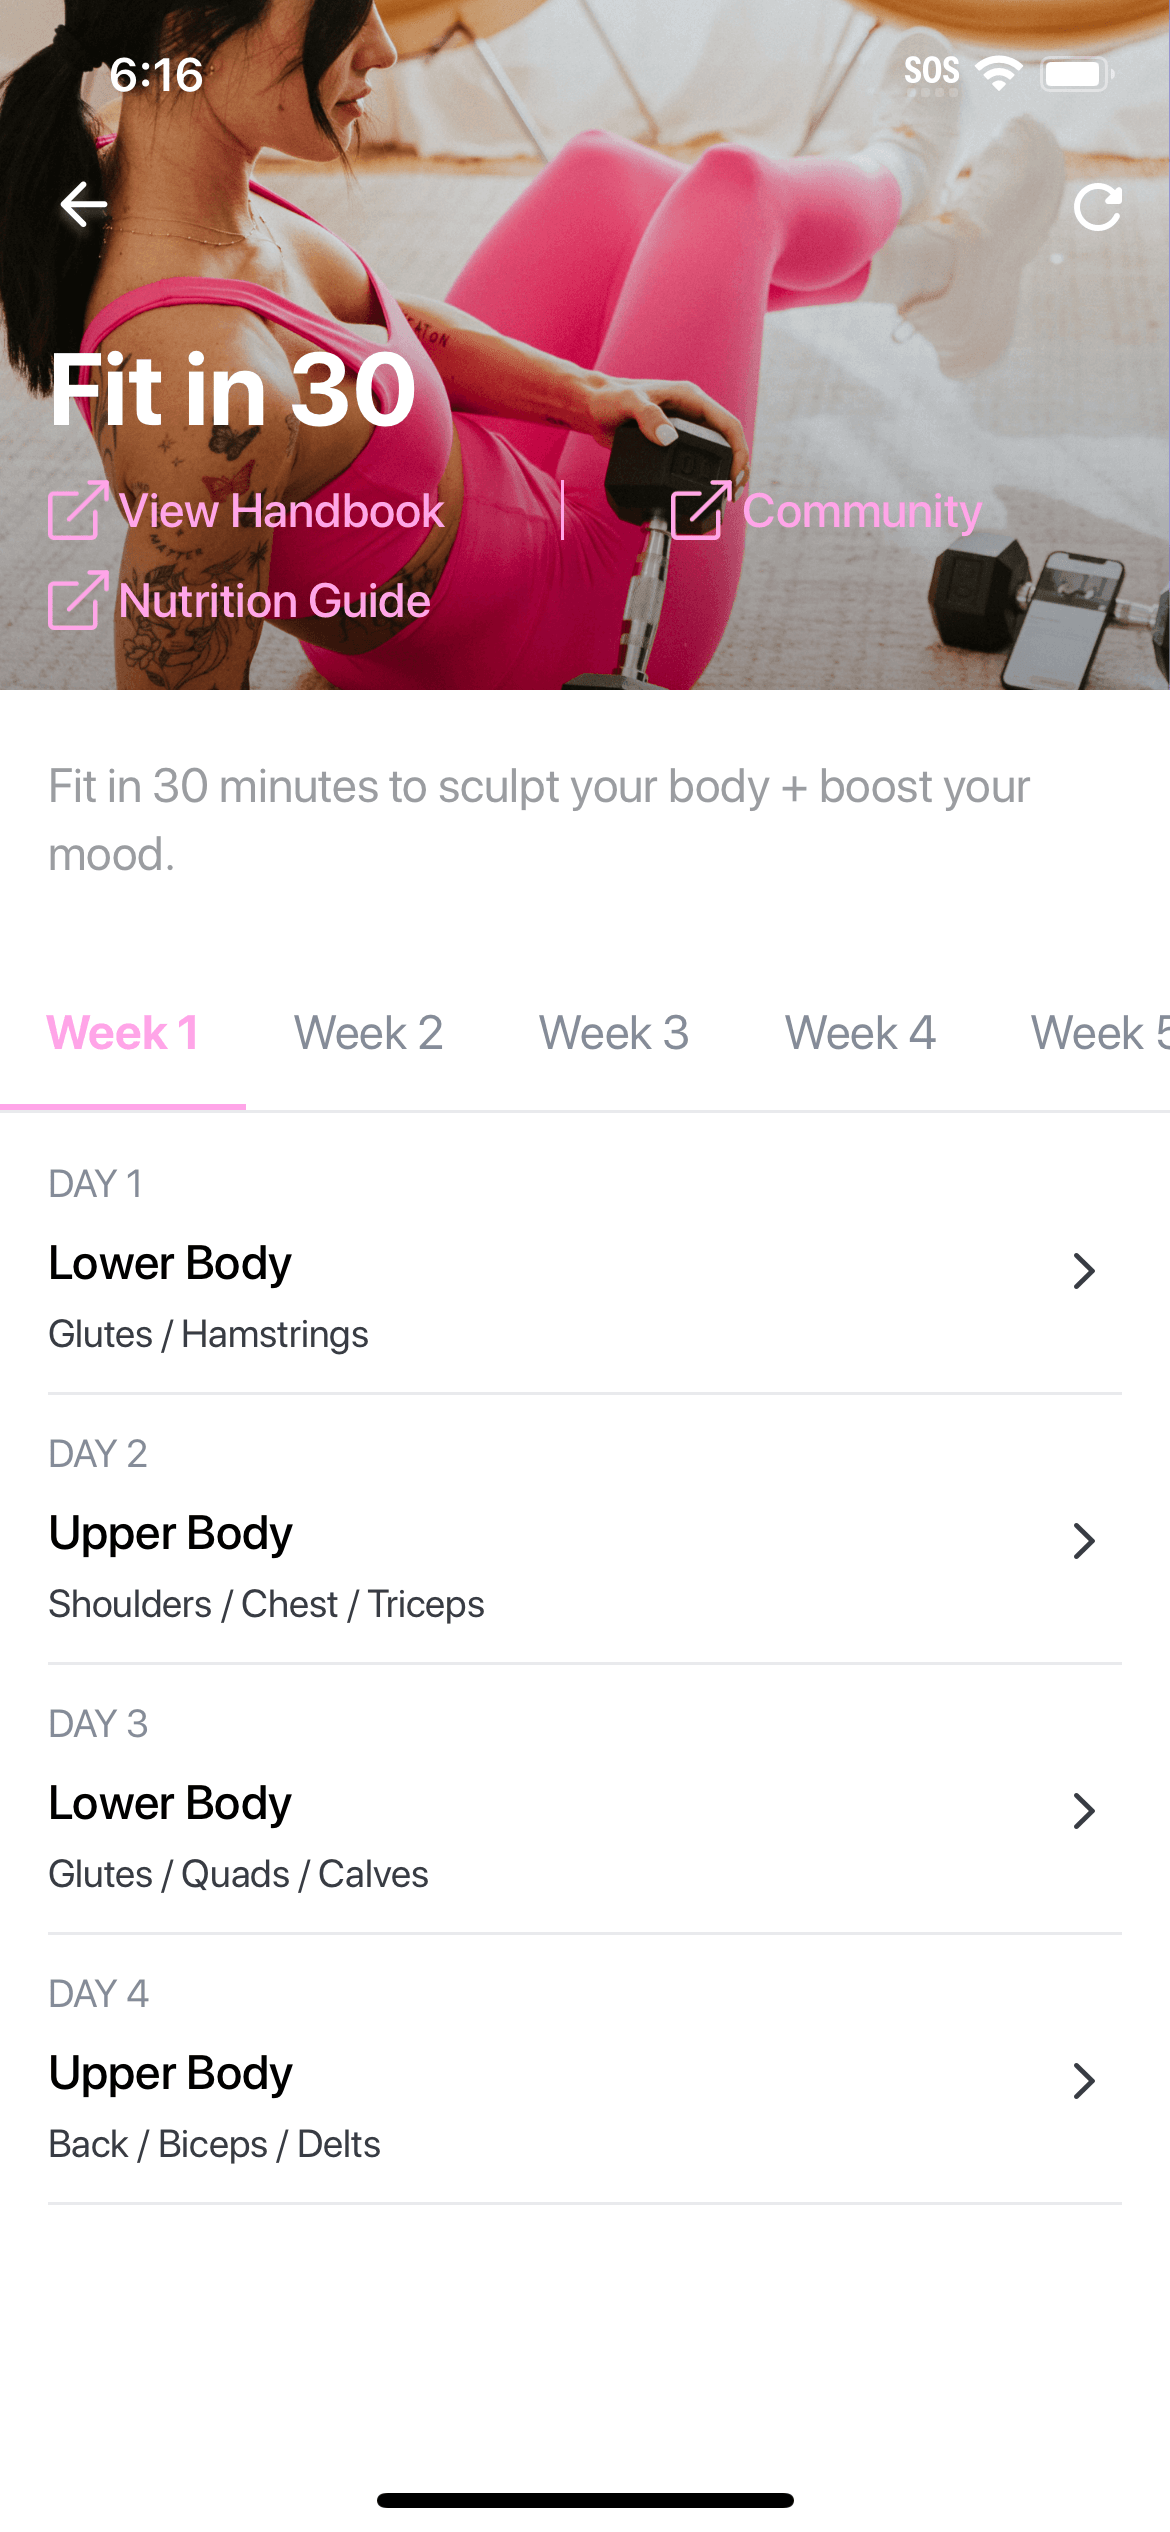The height and width of the screenshot is (2532, 1170).
Task: Open the View Handbook link
Action: pyautogui.click(x=281, y=511)
